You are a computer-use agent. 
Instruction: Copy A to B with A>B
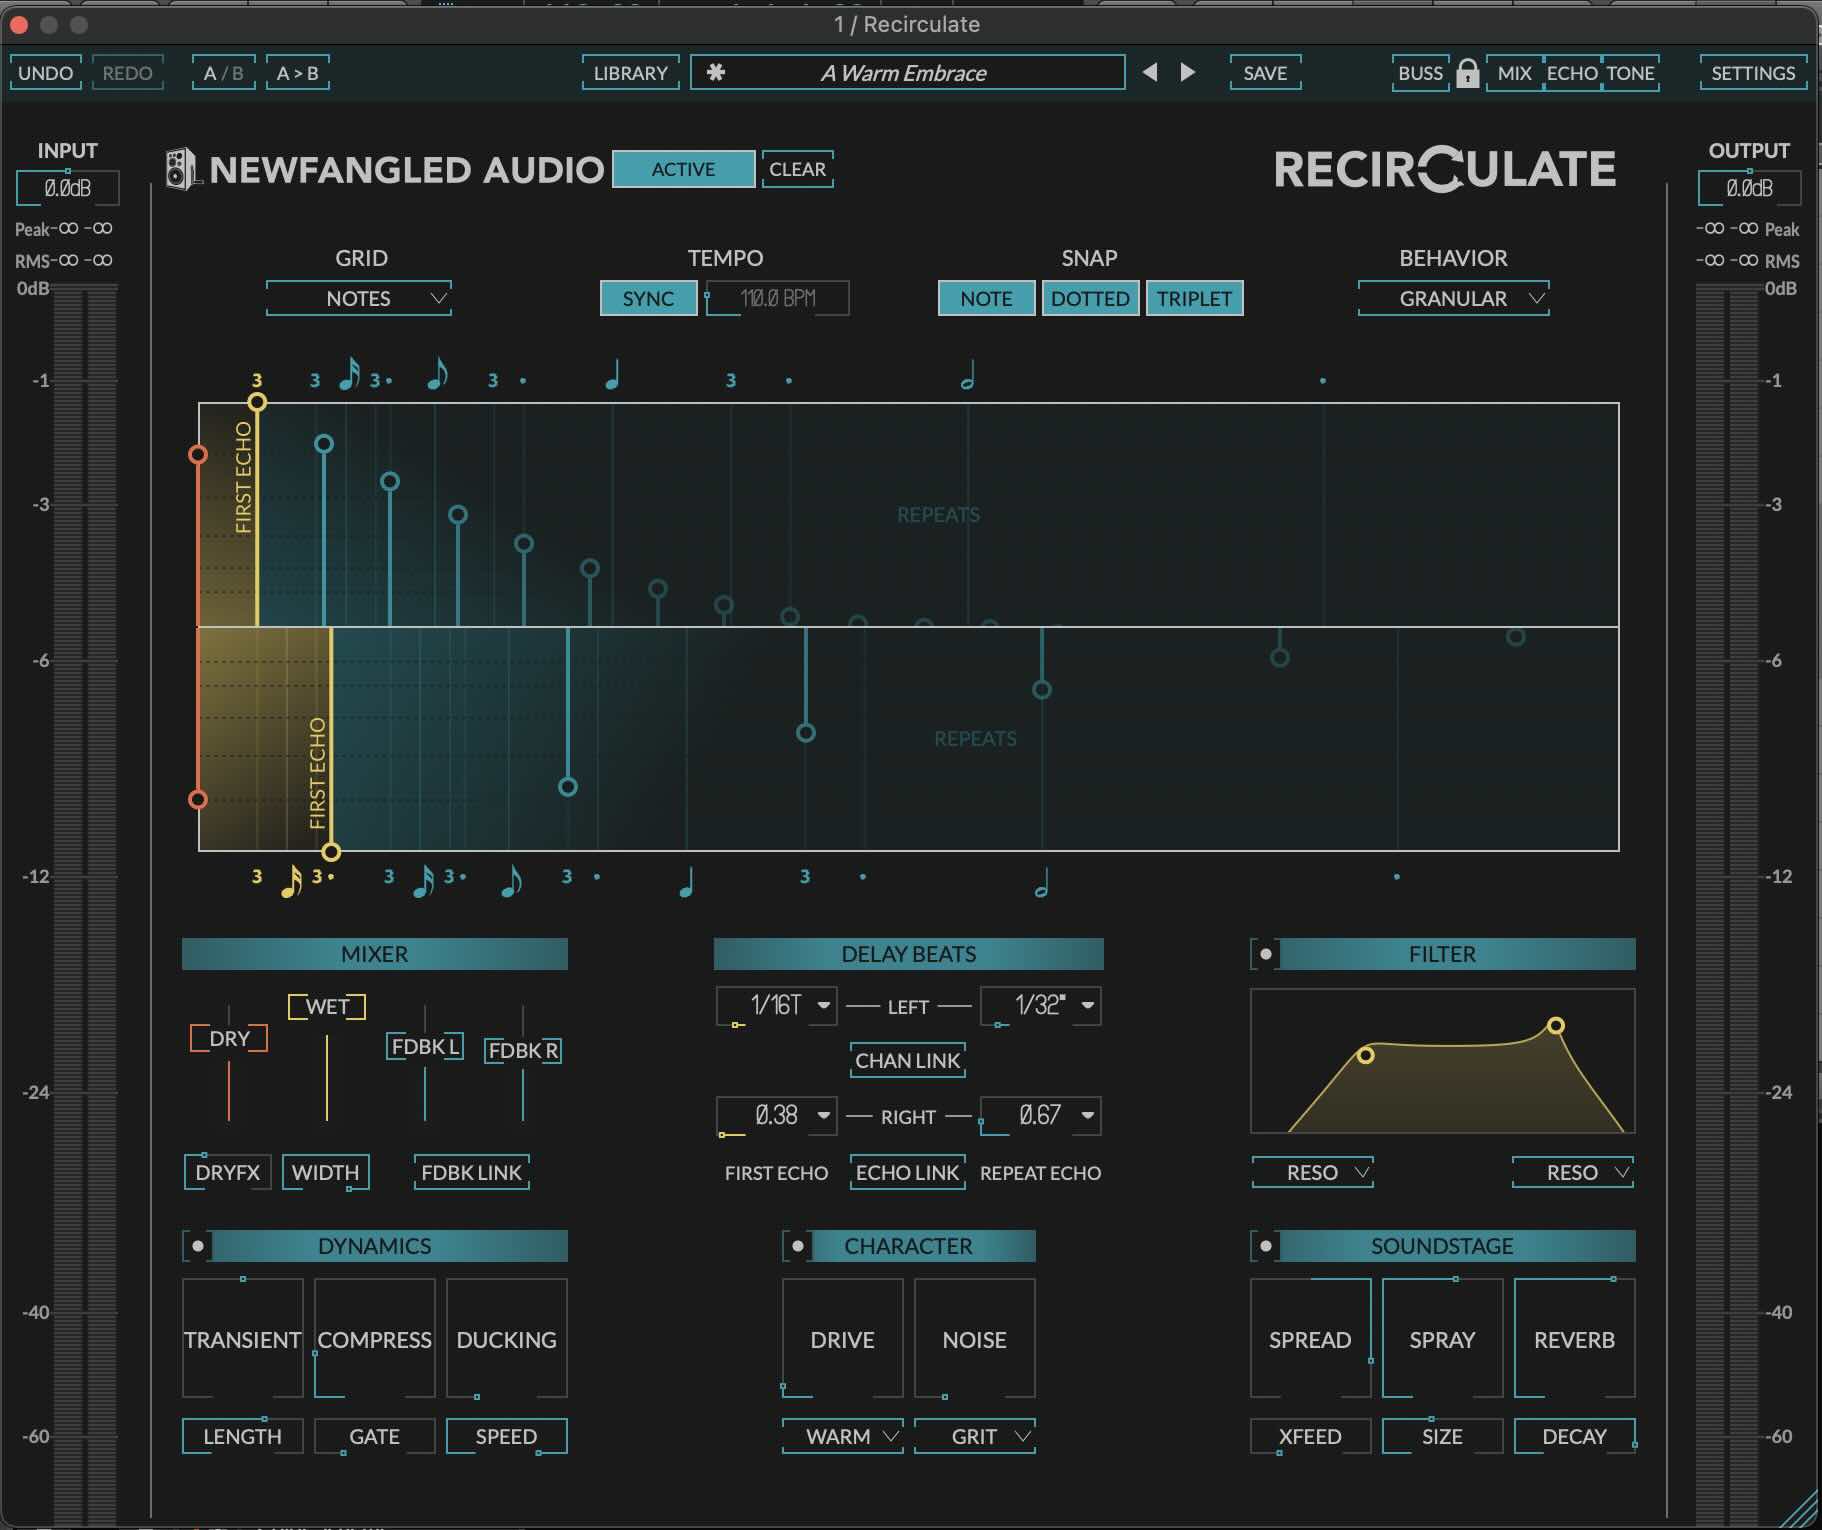coord(297,73)
